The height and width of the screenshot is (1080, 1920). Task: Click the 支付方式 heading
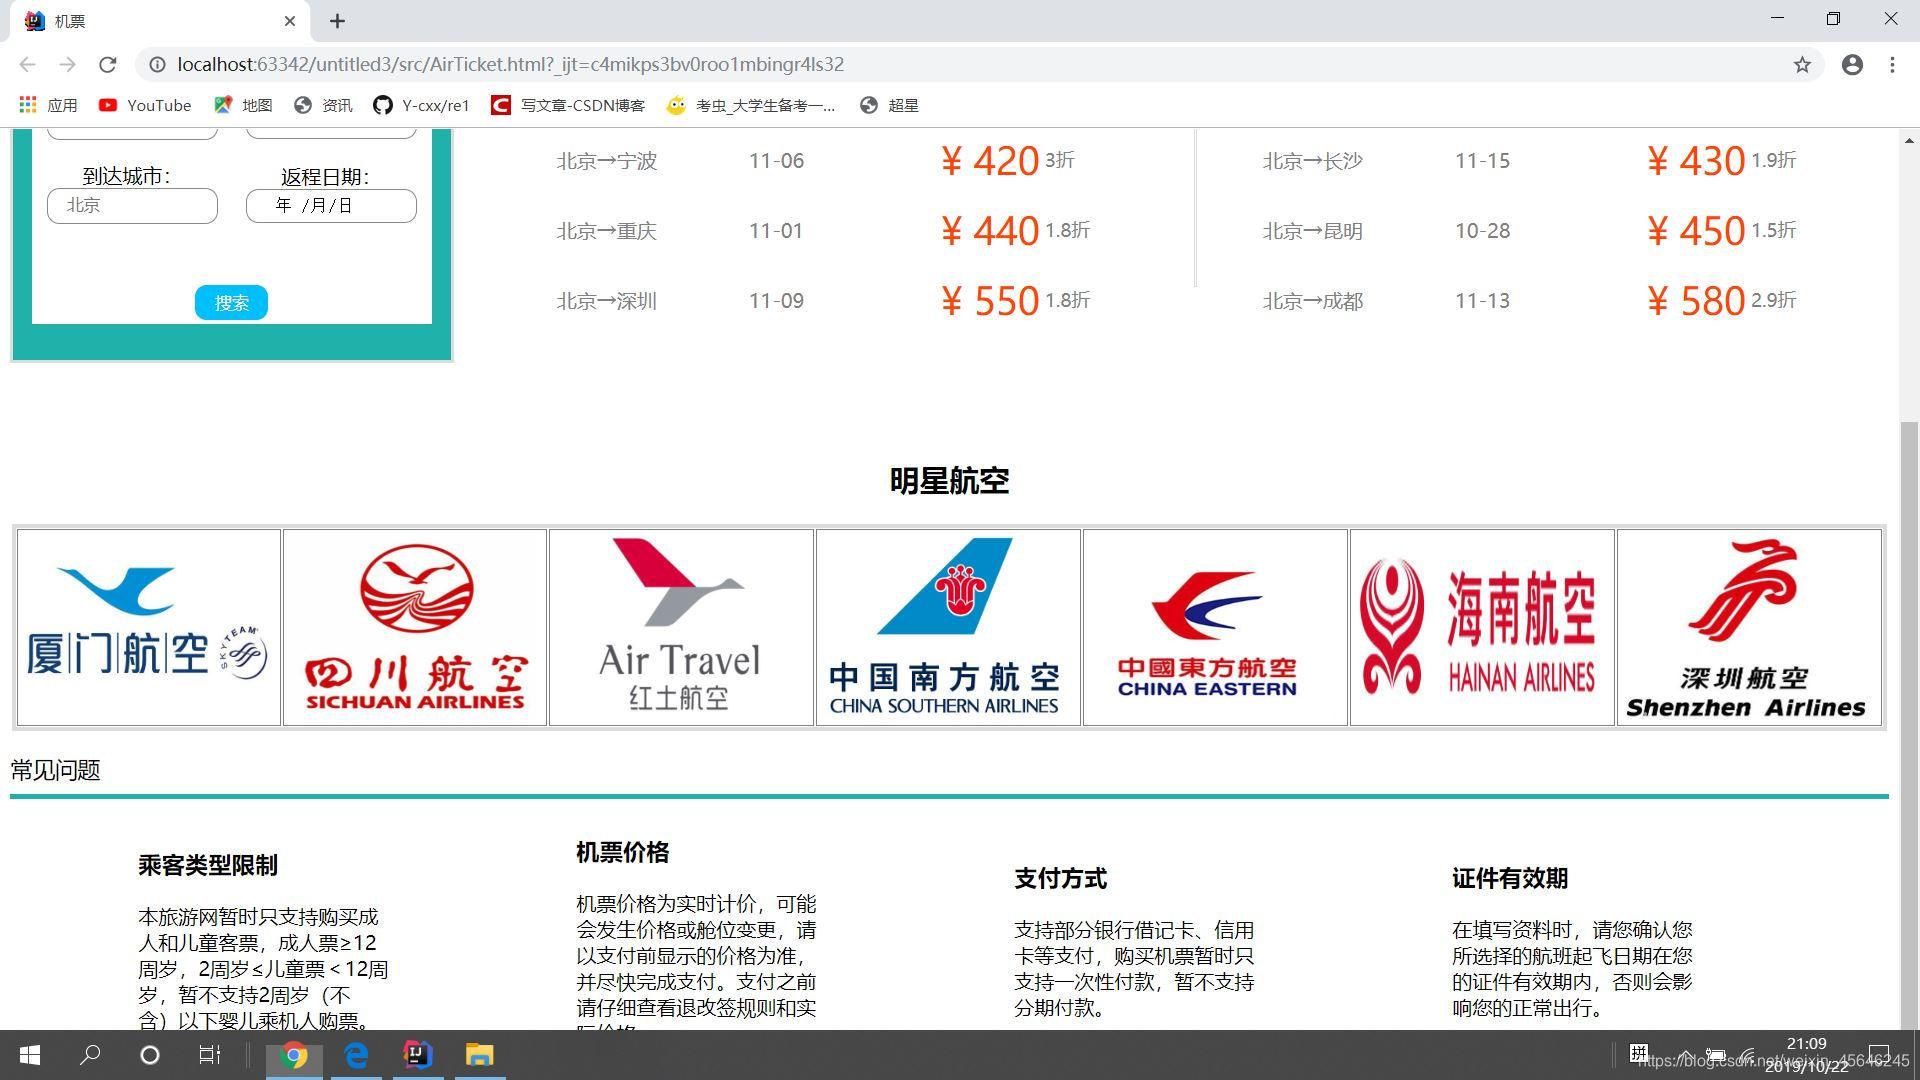(x=1060, y=878)
